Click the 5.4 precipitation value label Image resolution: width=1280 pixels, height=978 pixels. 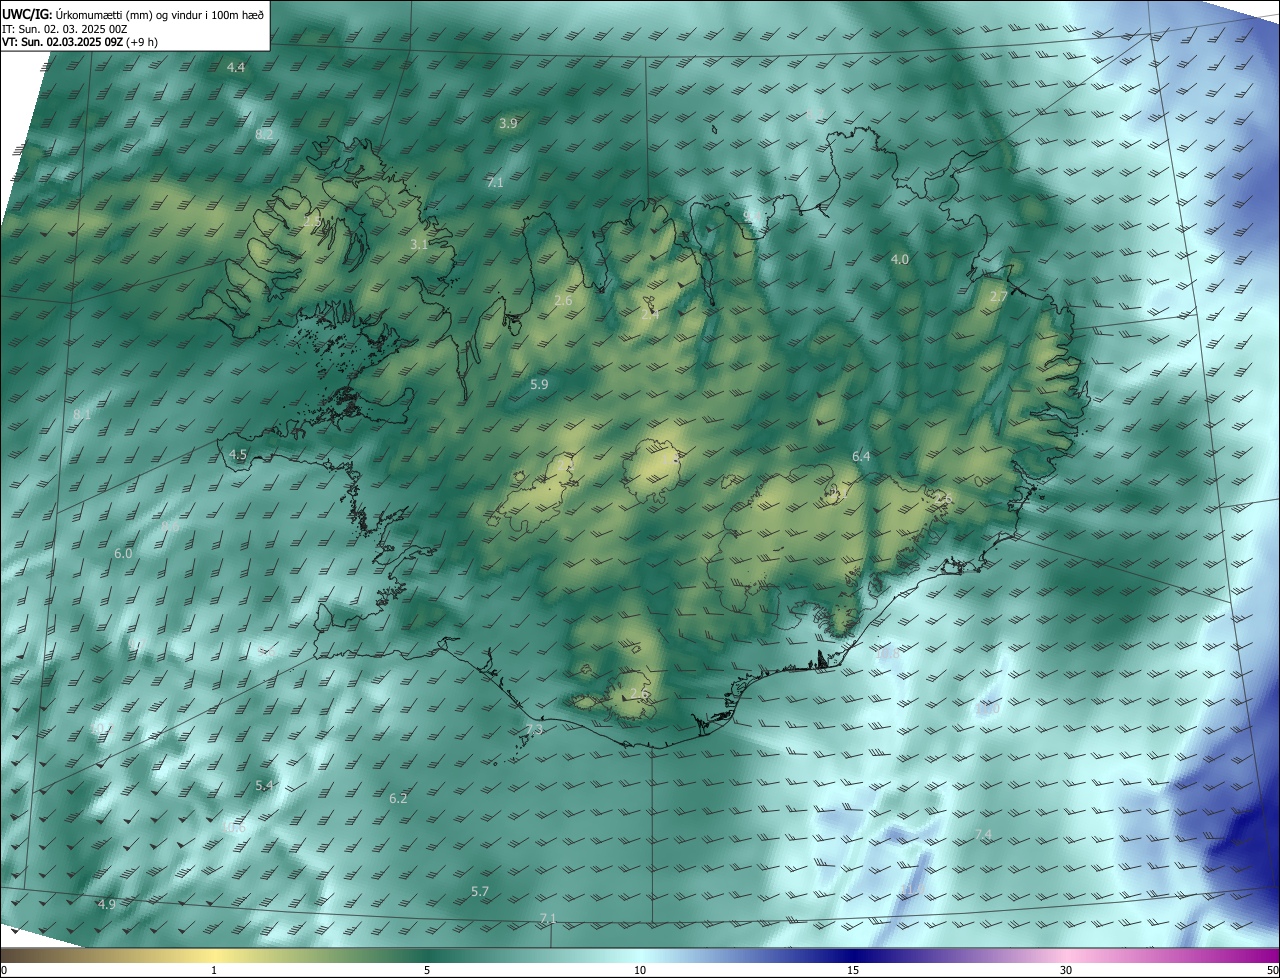click(x=264, y=786)
